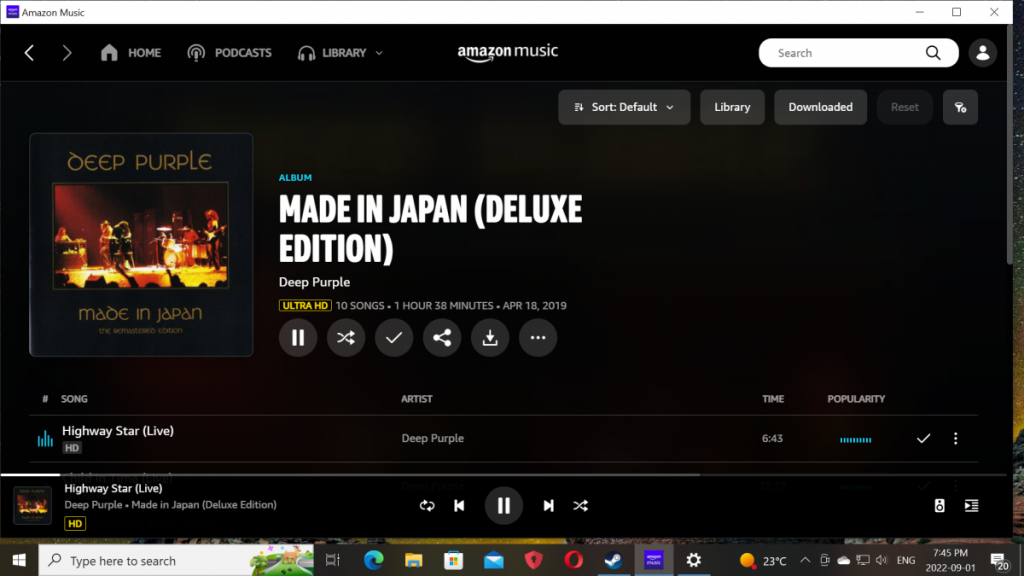Open the album's more options ellipsis
The width and height of the screenshot is (1024, 576).
[537, 338]
